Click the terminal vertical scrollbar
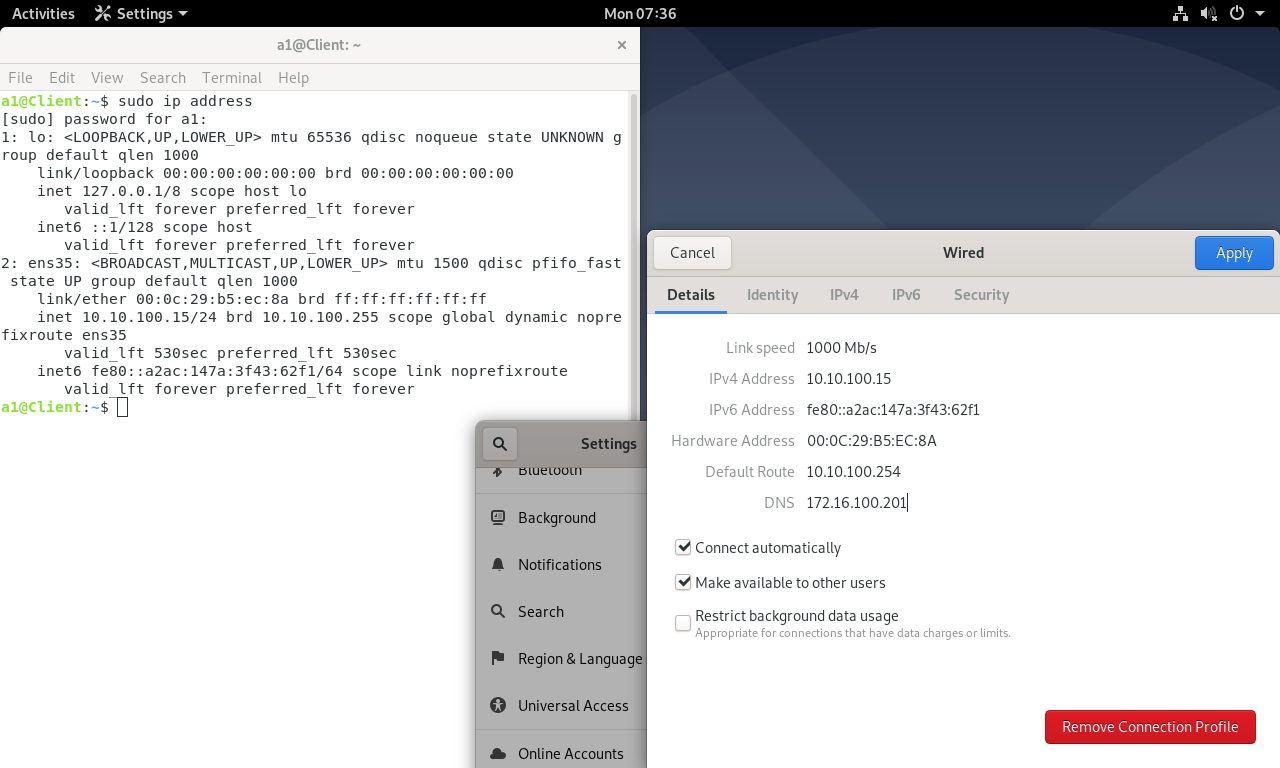 (x=633, y=250)
